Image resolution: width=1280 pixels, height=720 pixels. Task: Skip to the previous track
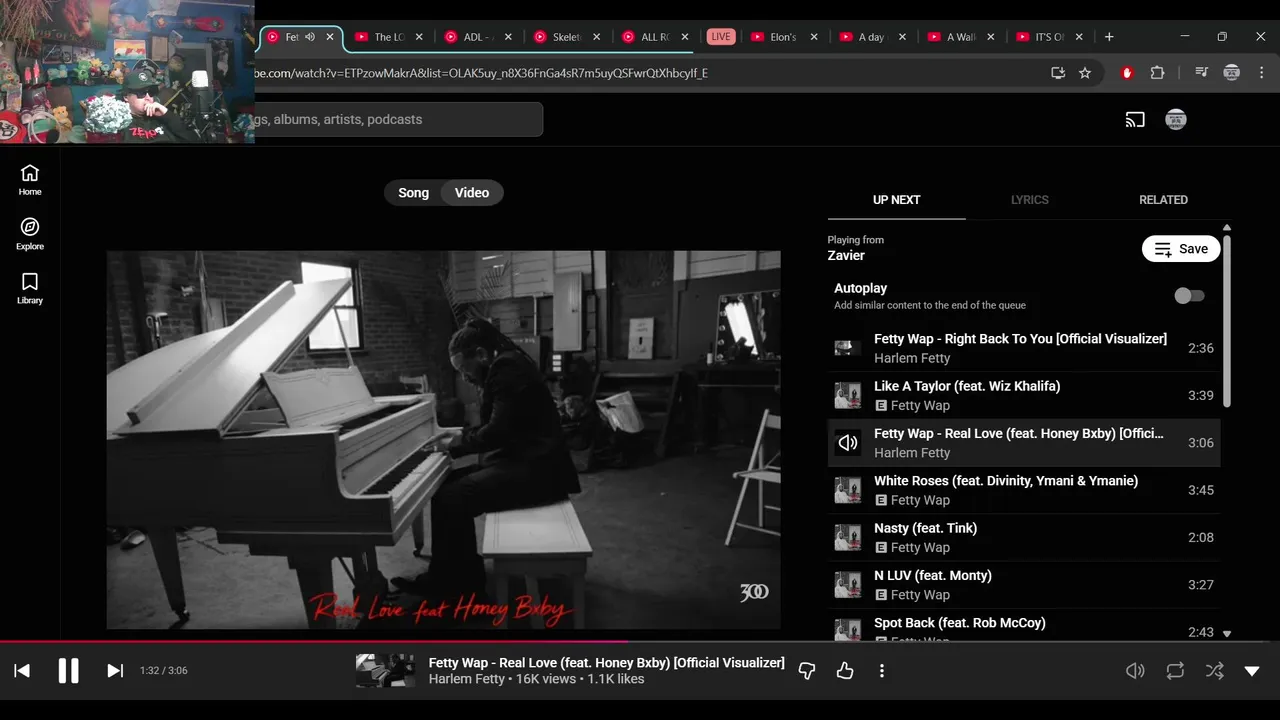coord(22,671)
